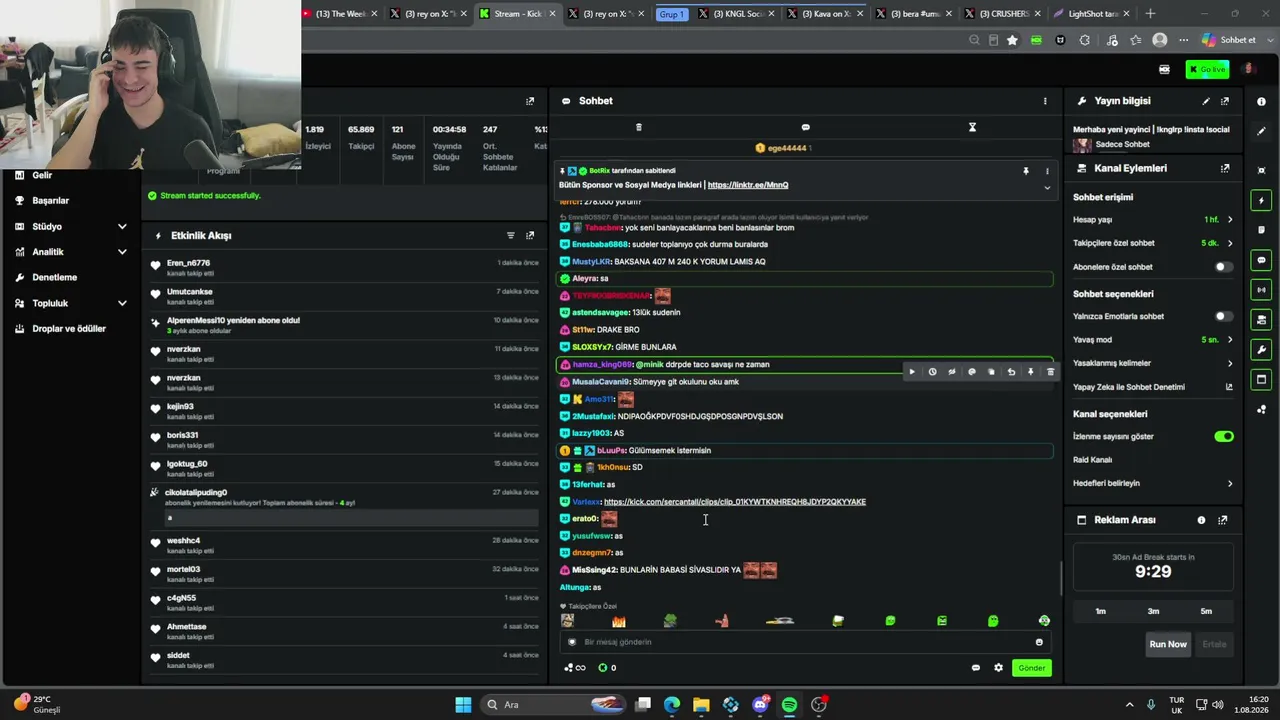Screen dimensions: 1280x720
Task: Click the fire emote in emote row
Action: pyautogui.click(x=619, y=621)
